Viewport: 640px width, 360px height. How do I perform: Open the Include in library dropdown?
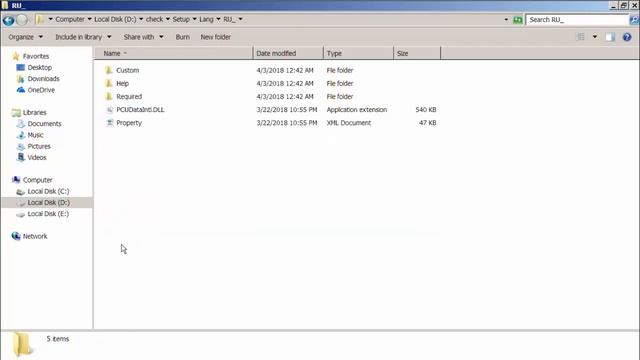(83, 37)
